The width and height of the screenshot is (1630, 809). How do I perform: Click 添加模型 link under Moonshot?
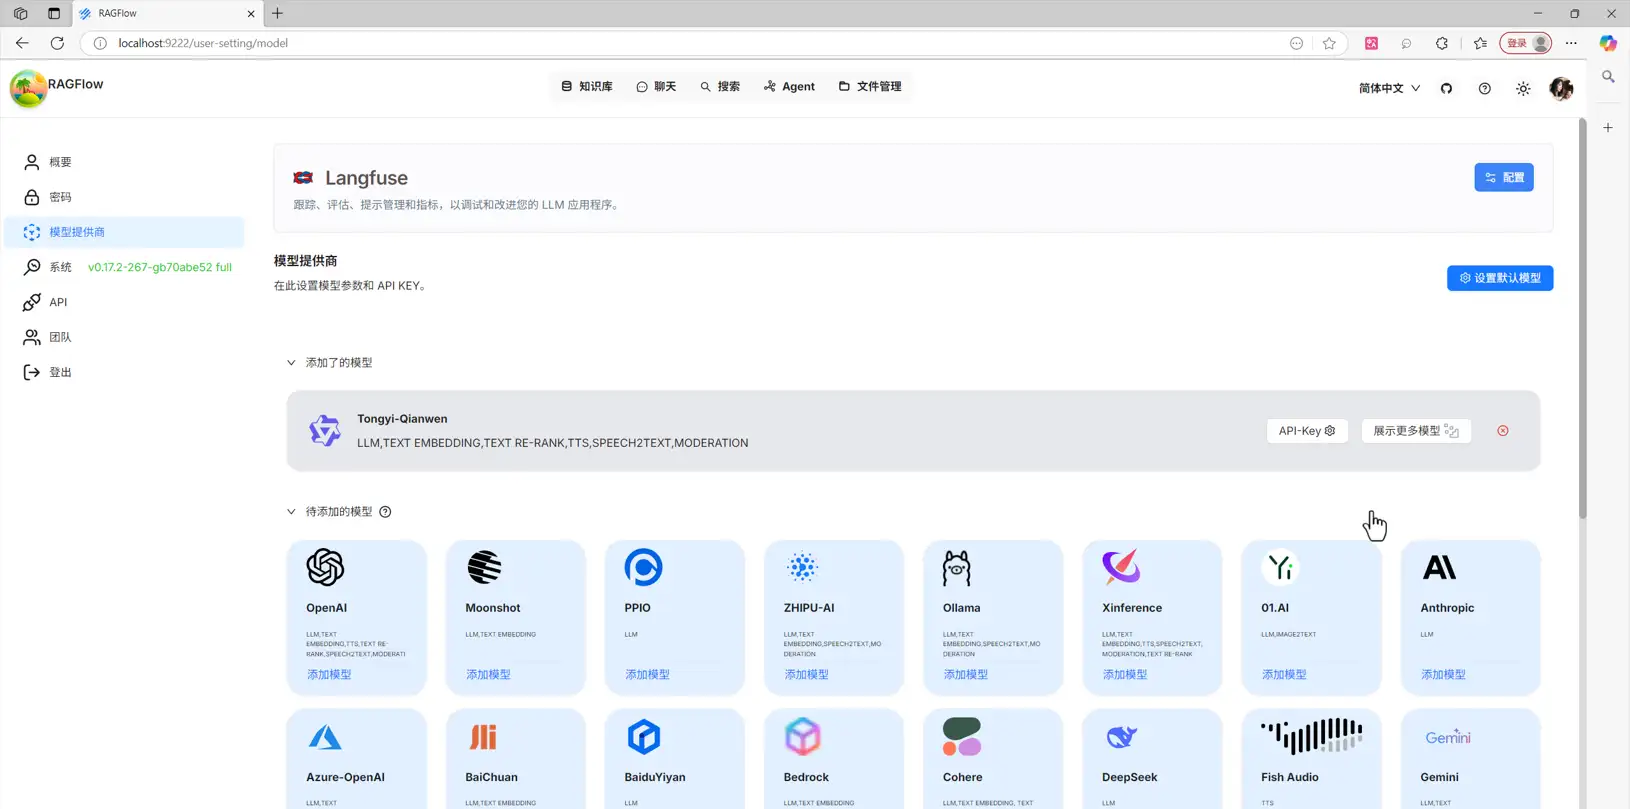coord(488,675)
